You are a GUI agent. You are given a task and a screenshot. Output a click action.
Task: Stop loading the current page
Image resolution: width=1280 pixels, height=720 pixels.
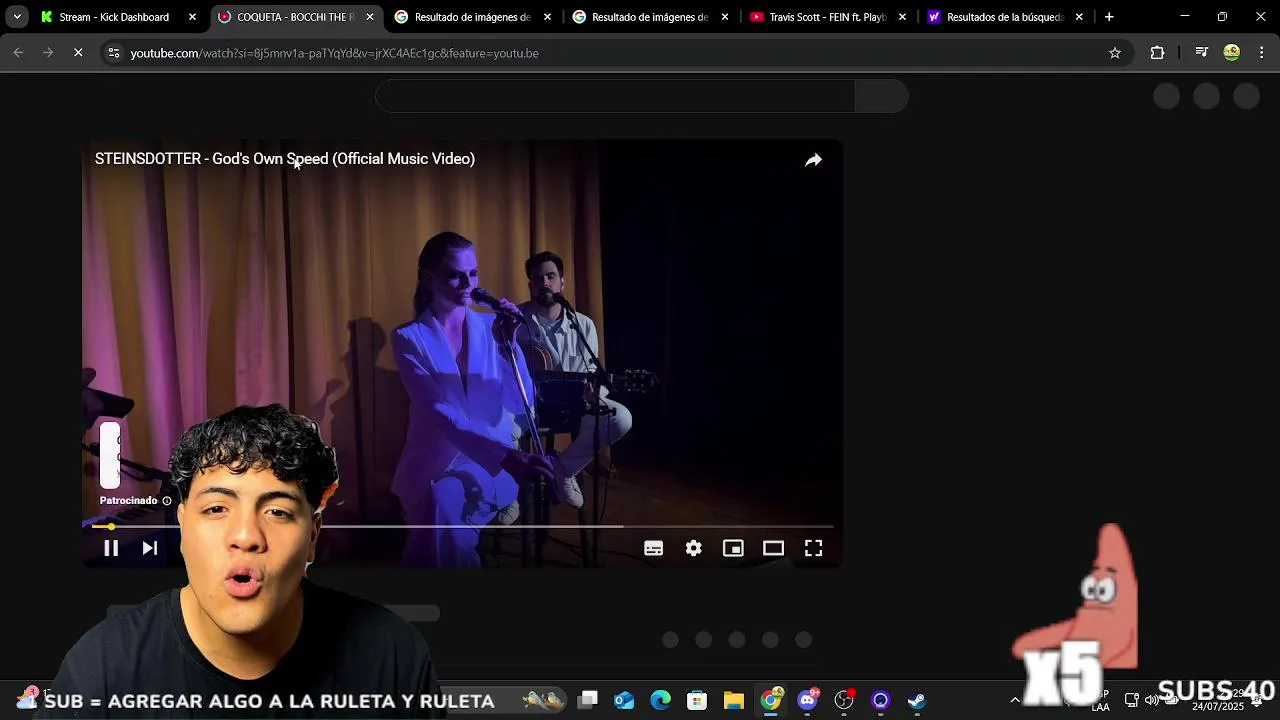click(78, 53)
